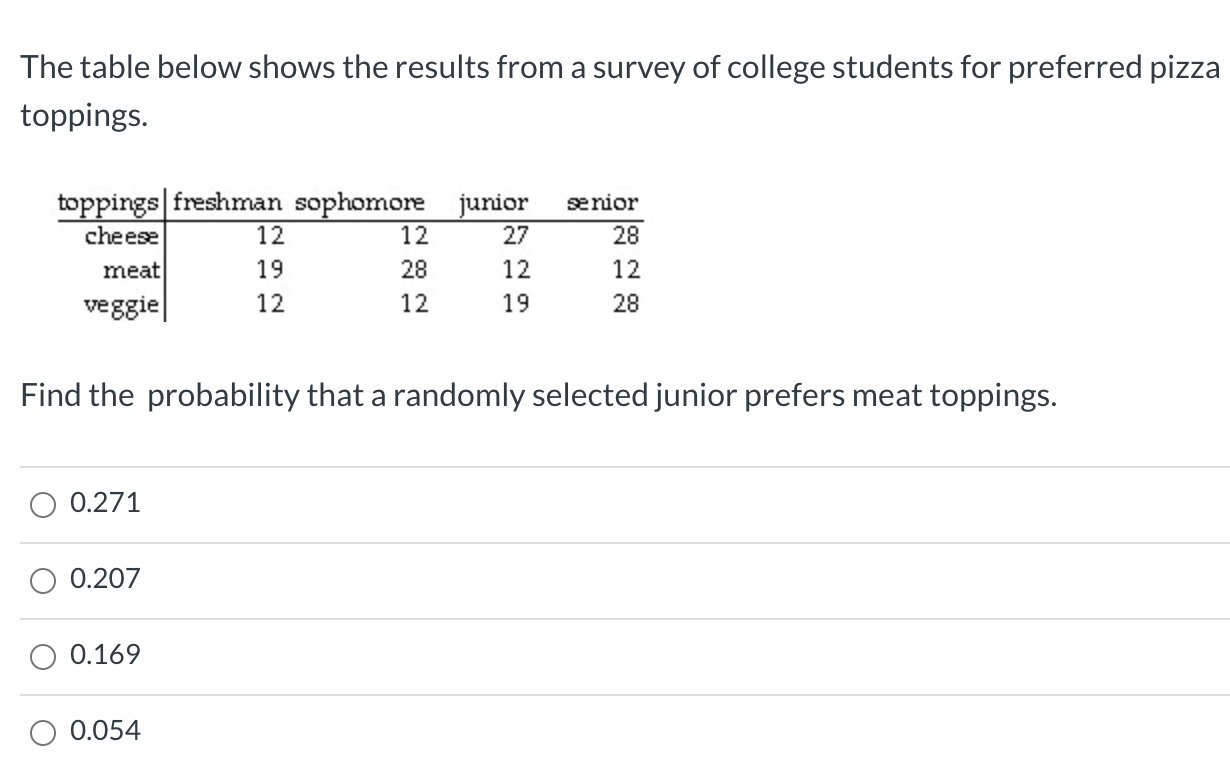
Task: Click the veggie row label
Action: [125, 301]
